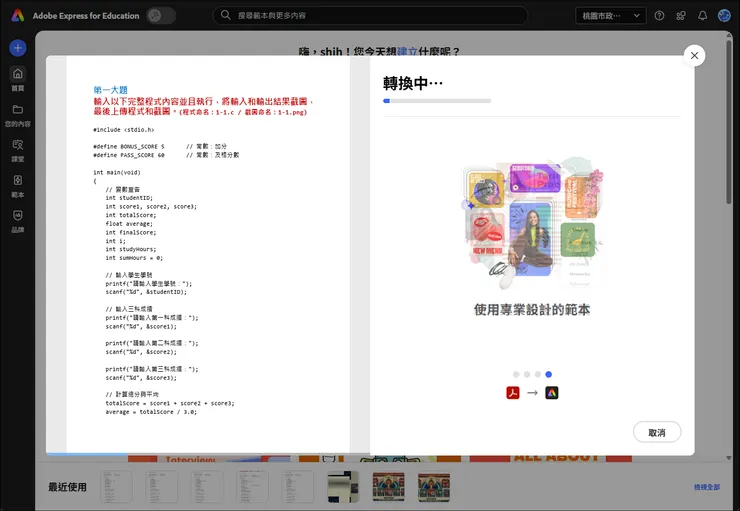This screenshot has height=511, width=740.
Task: Click the int main(void) line
Action: (x=117, y=173)
